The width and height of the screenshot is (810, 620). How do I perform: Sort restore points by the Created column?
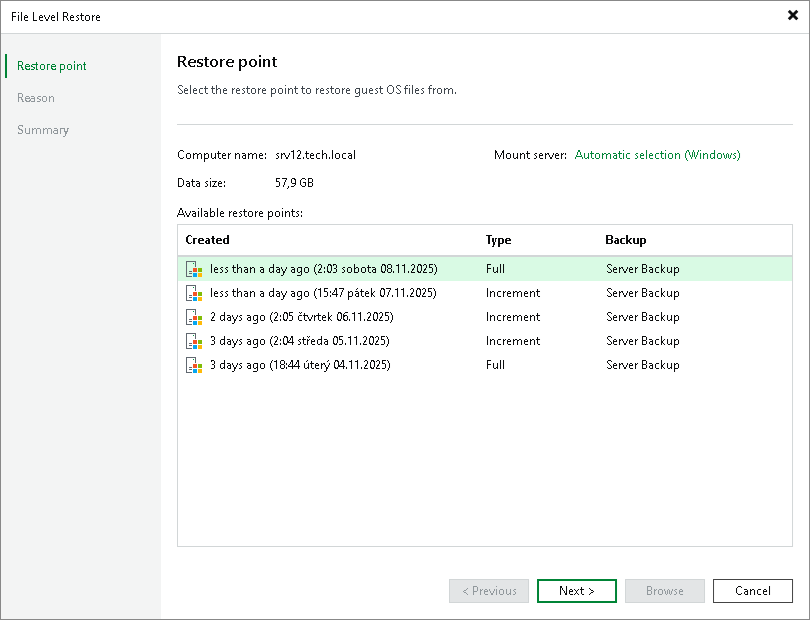[x=208, y=240]
